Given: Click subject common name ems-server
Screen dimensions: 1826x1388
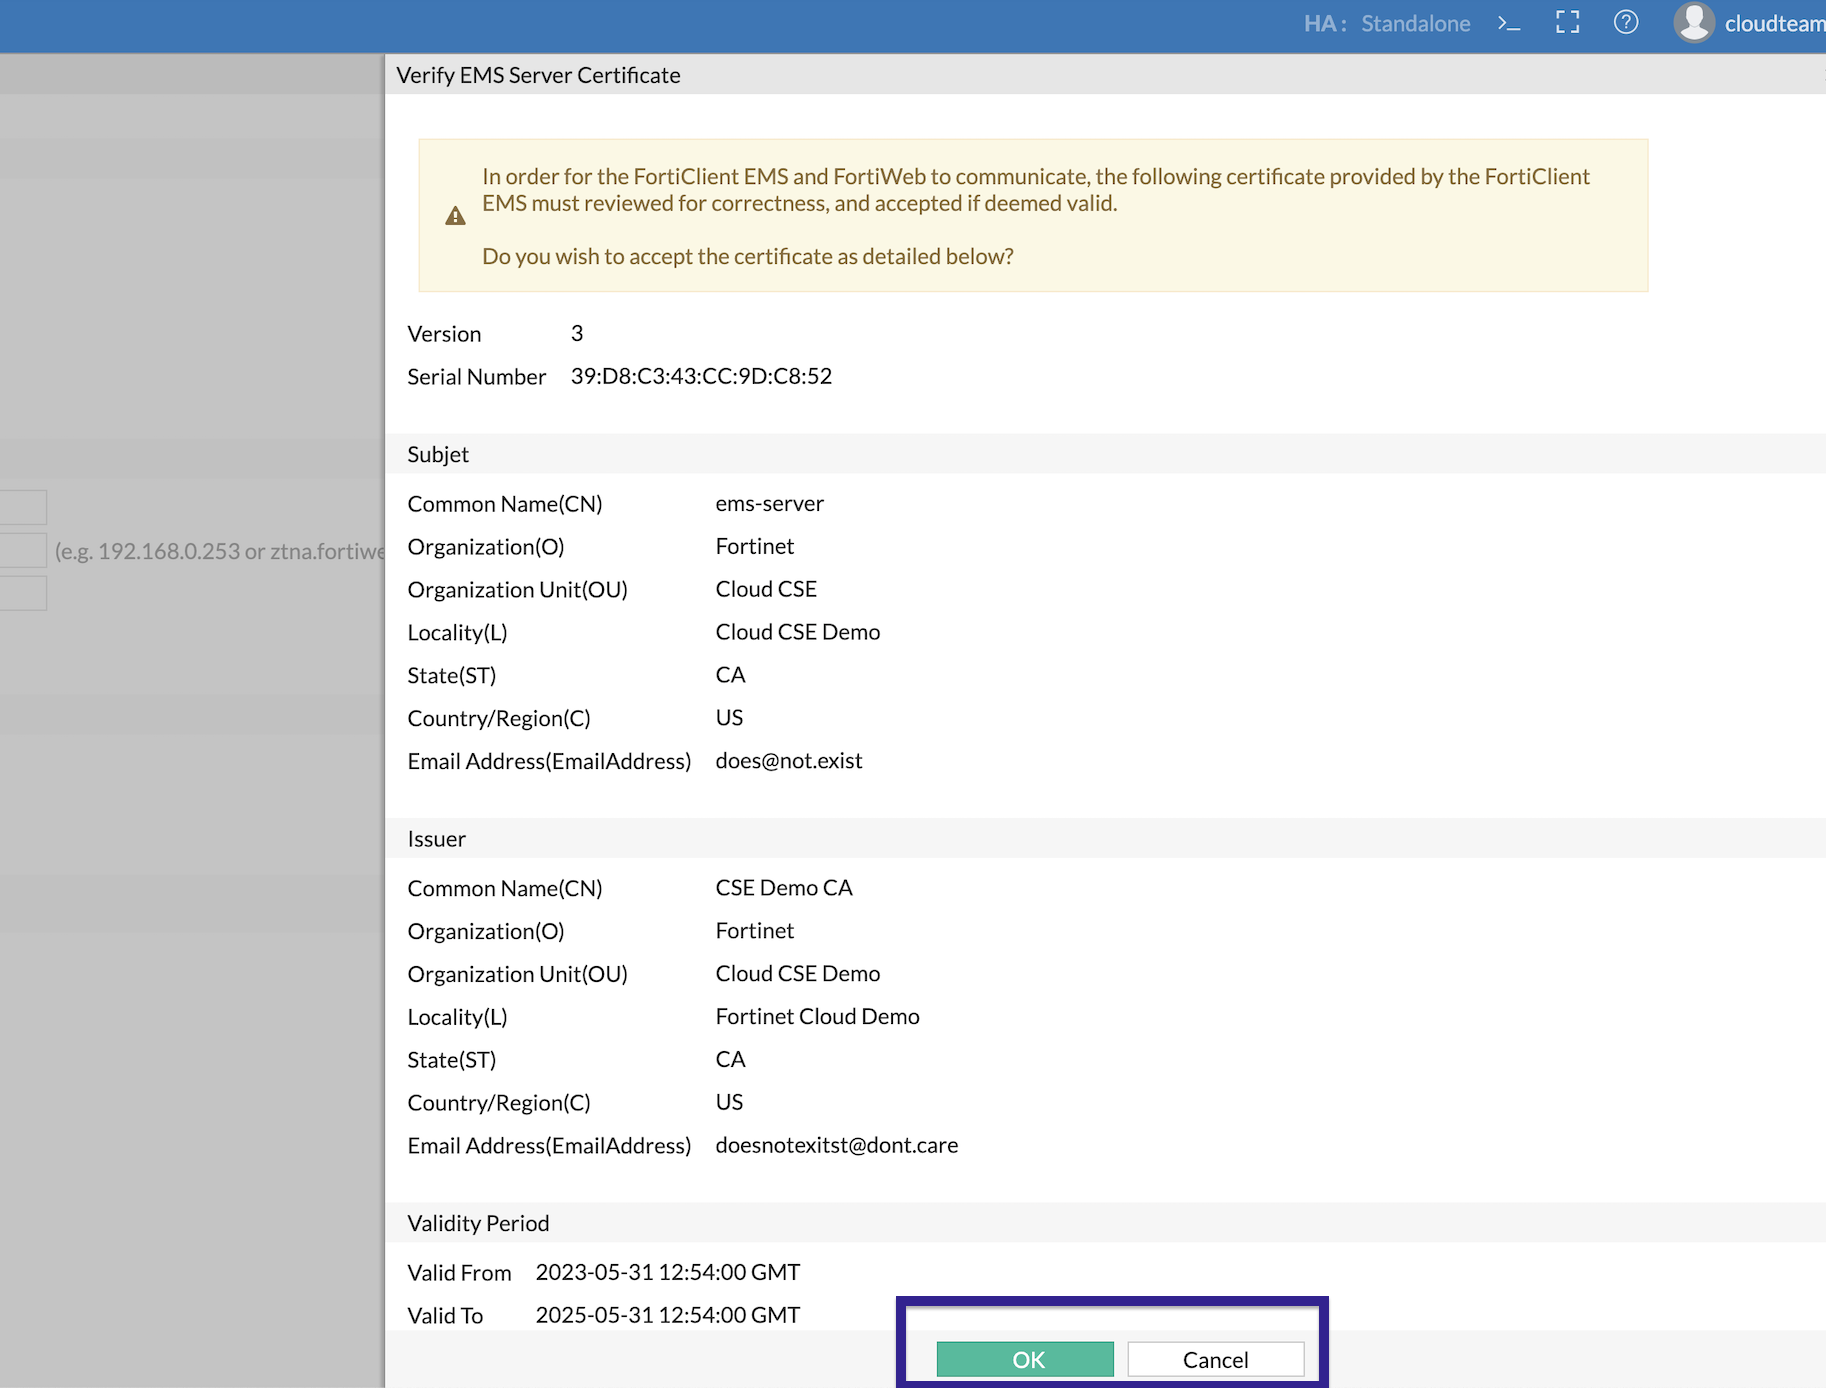Looking at the screenshot, I should 769,503.
